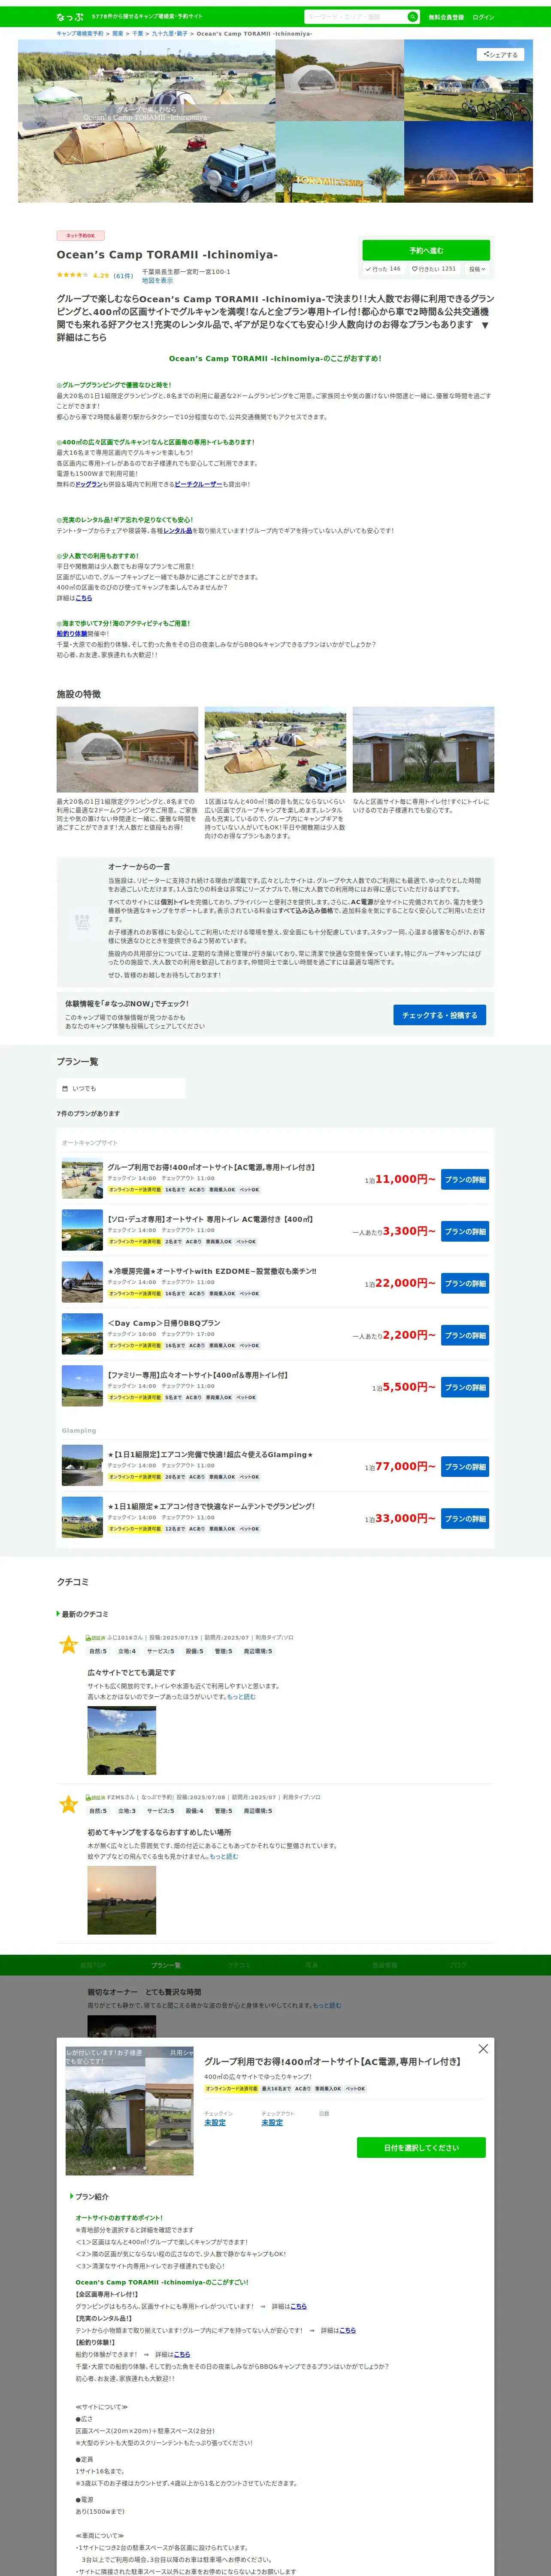Viewport: 551px width, 2576px height.
Task: Switch to the 写真 tab in green bar
Action: [x=312, y=1966]
